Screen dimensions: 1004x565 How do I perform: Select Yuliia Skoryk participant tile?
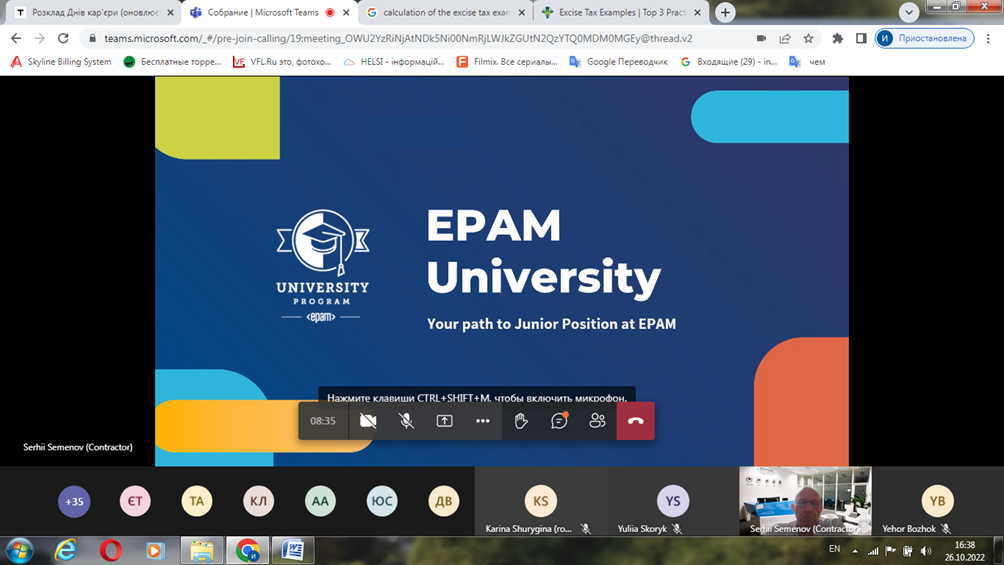tap(673, 501)
